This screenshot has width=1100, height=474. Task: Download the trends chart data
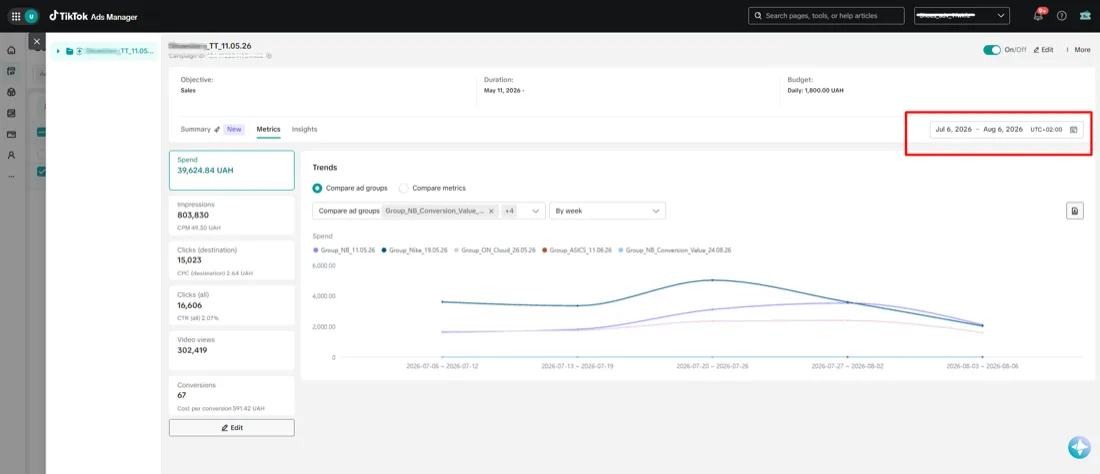click(1075, 211)
